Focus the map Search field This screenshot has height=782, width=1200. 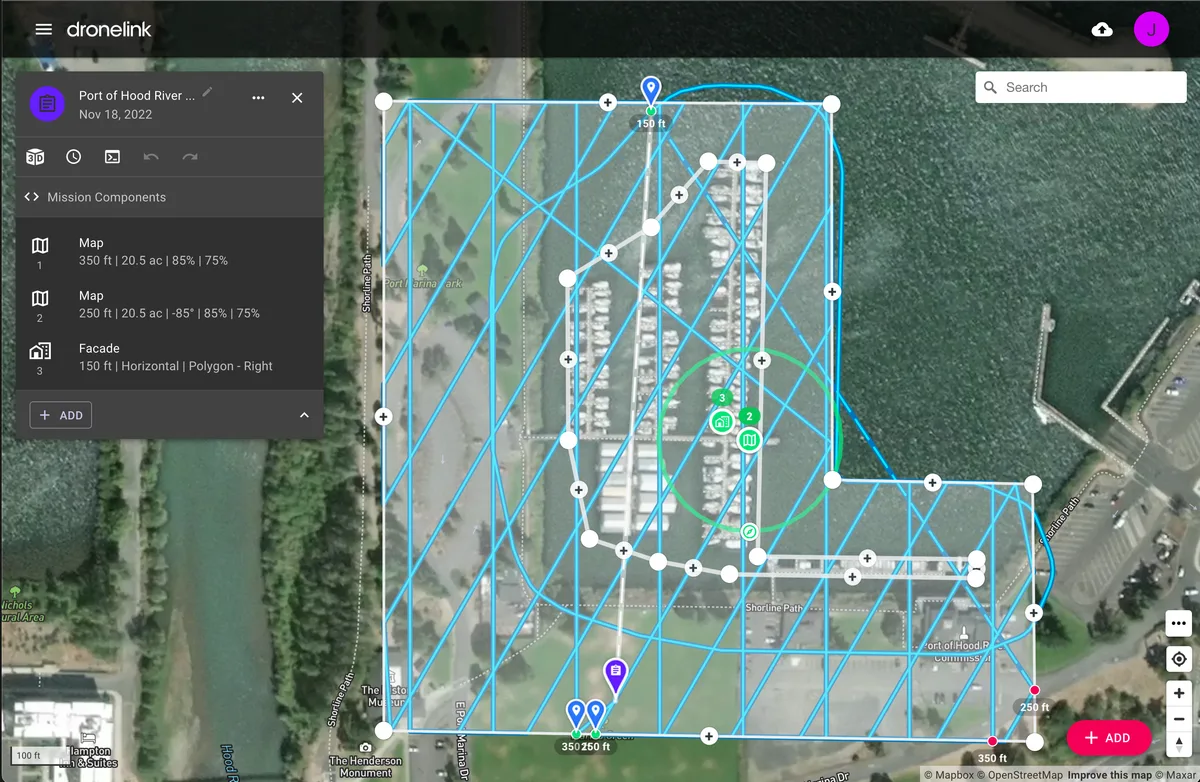1081,87
